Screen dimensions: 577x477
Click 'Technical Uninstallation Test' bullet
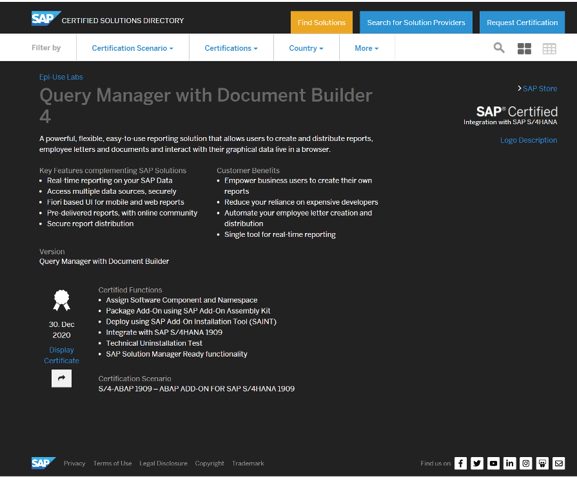[154, 343]
